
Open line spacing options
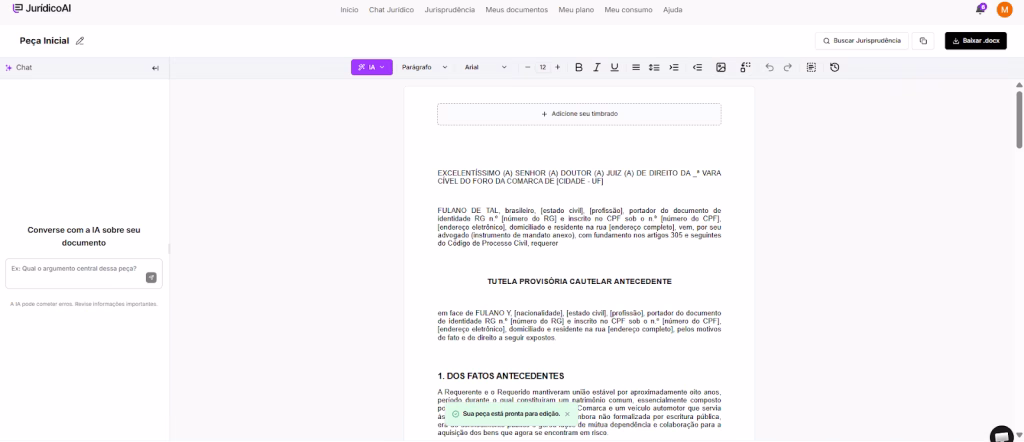[x=654, y=67]
